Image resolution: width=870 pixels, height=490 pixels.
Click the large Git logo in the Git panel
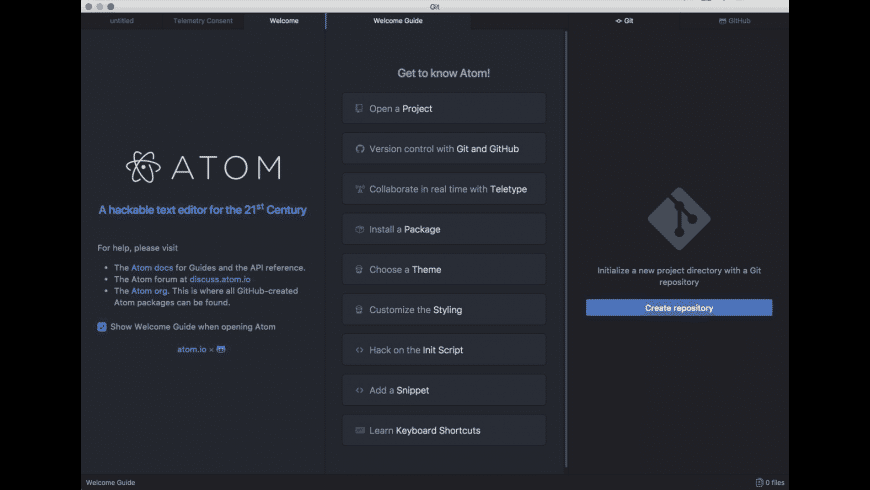click(x=679, y=219)
